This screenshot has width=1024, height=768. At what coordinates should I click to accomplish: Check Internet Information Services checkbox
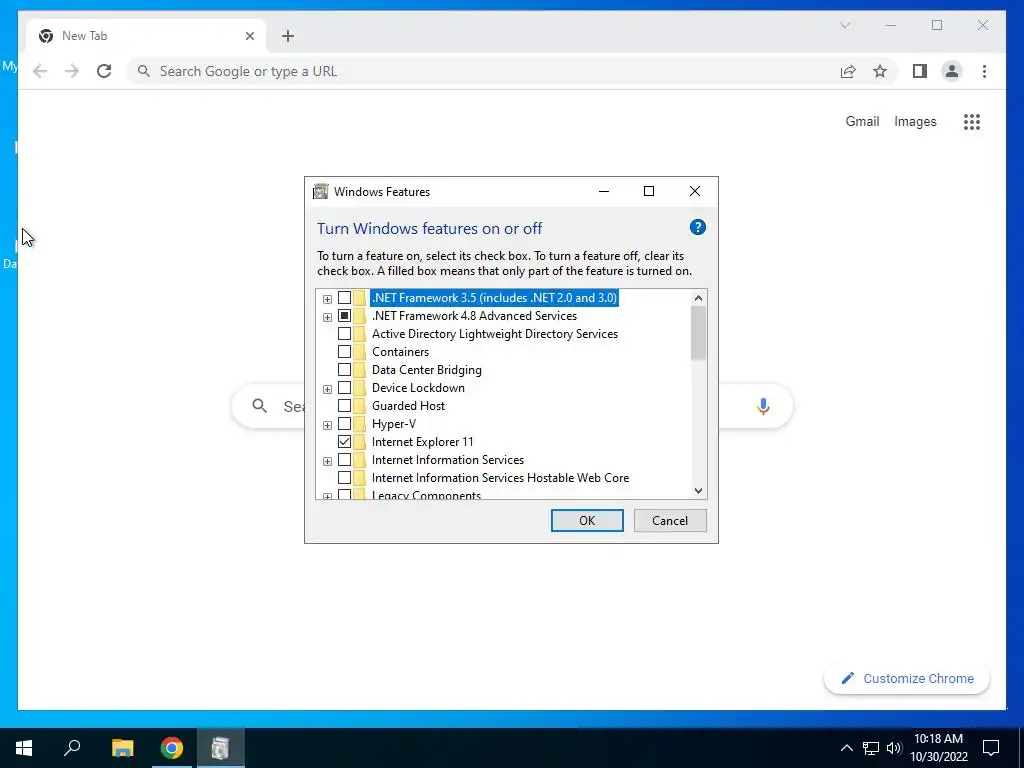344,460
